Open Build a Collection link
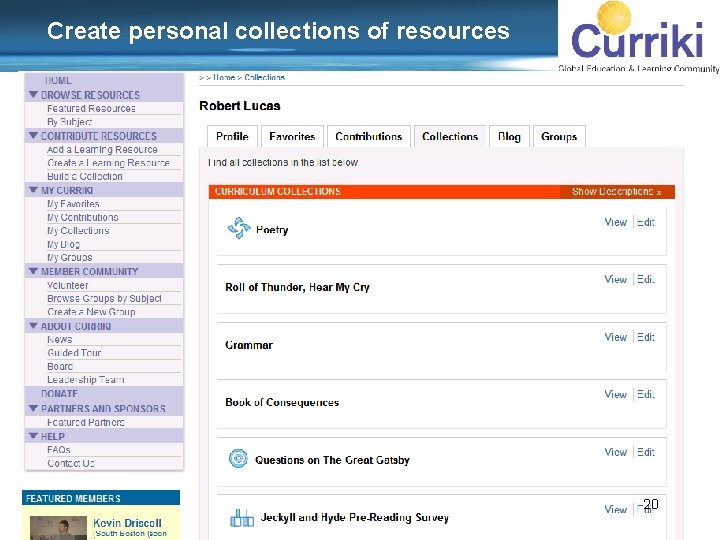 84,176
